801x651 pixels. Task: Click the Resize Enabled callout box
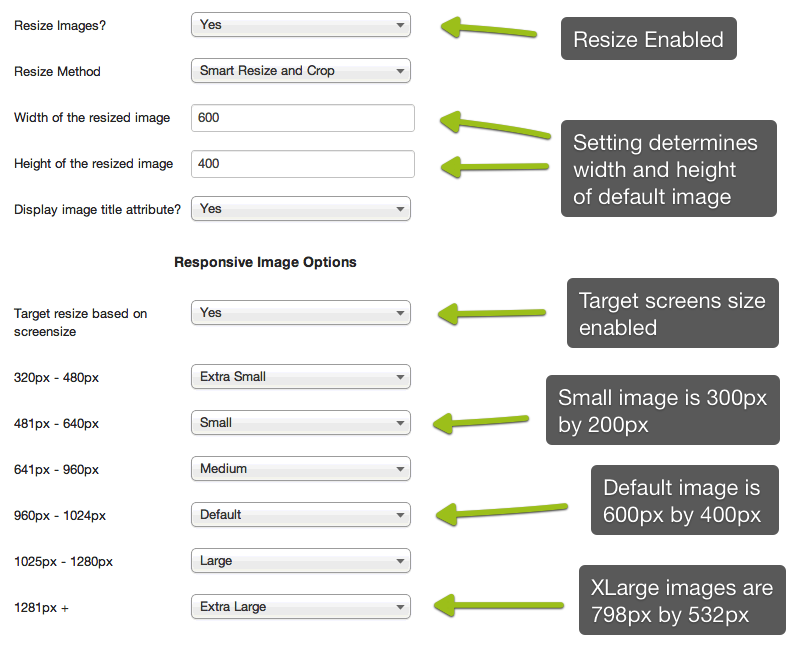click(x=649, y=39)
